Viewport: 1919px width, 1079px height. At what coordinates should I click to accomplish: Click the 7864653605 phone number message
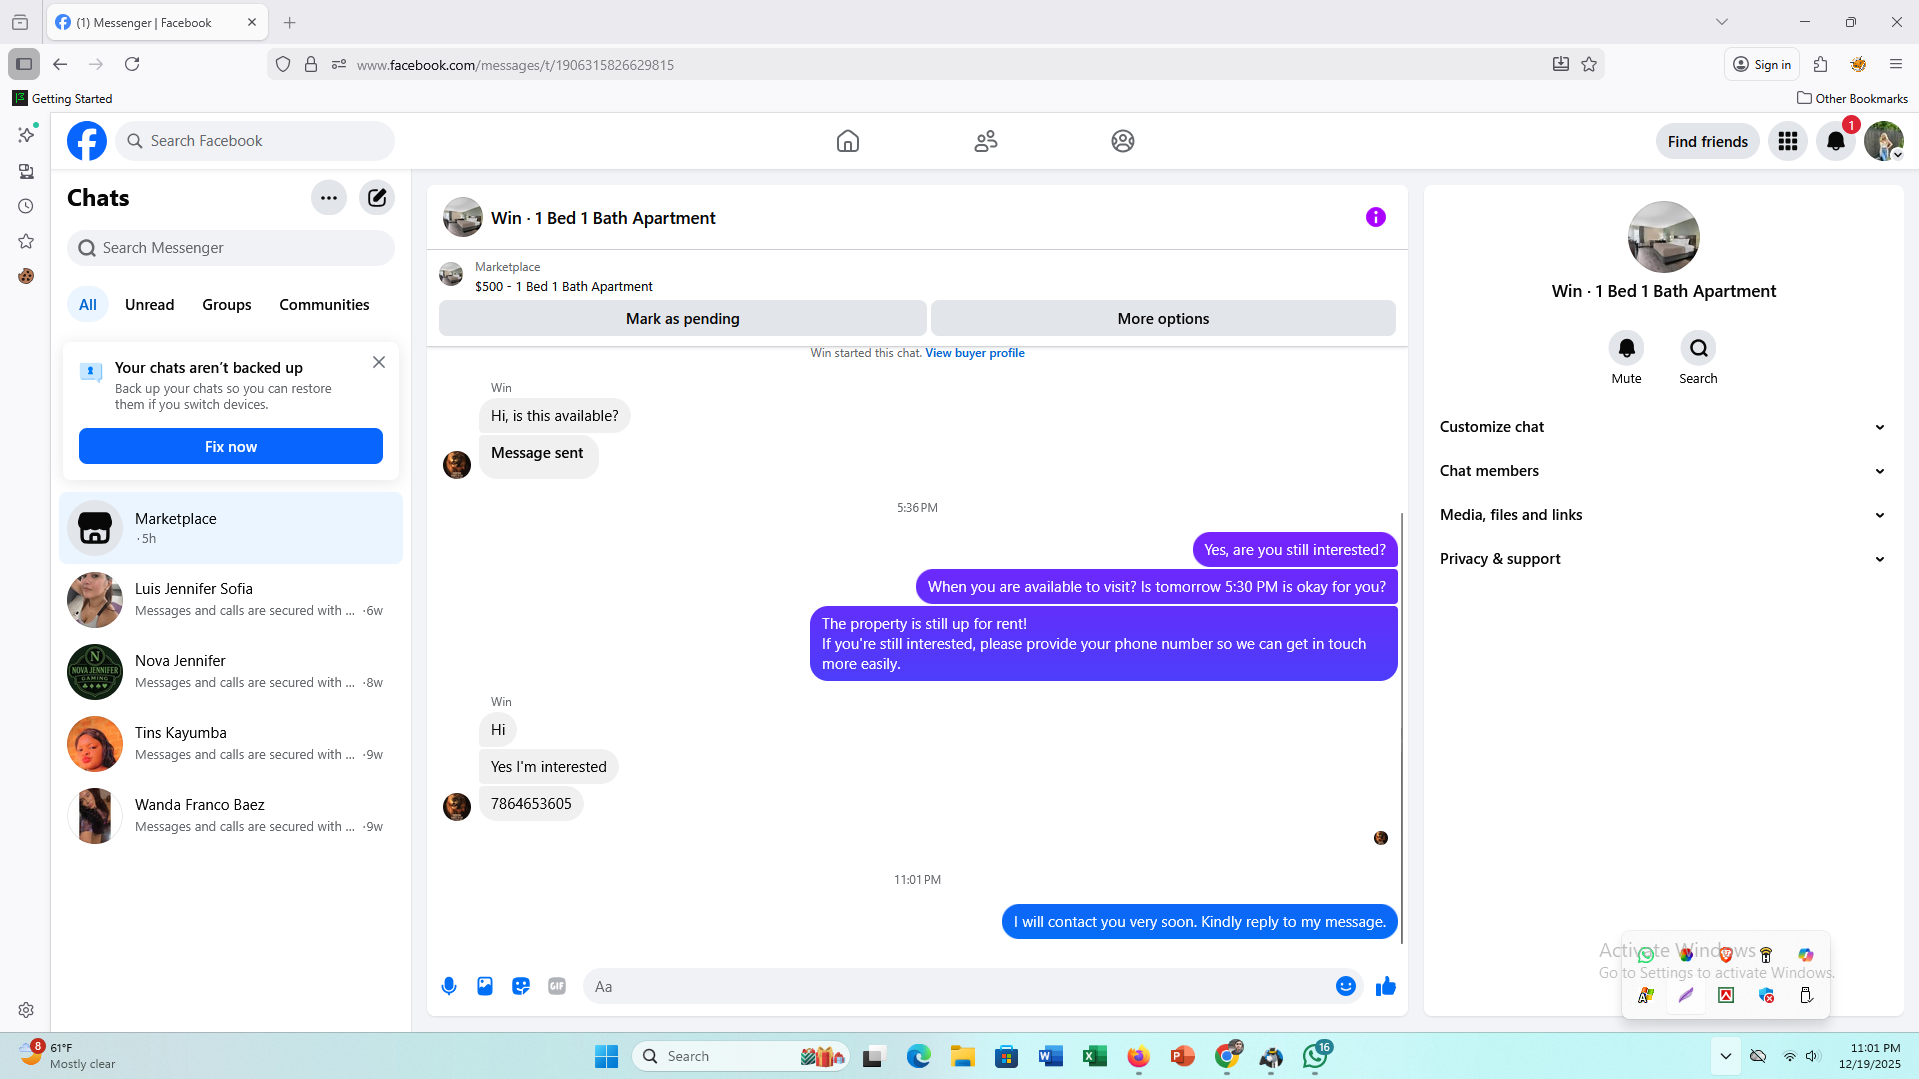tap(531, 804)
